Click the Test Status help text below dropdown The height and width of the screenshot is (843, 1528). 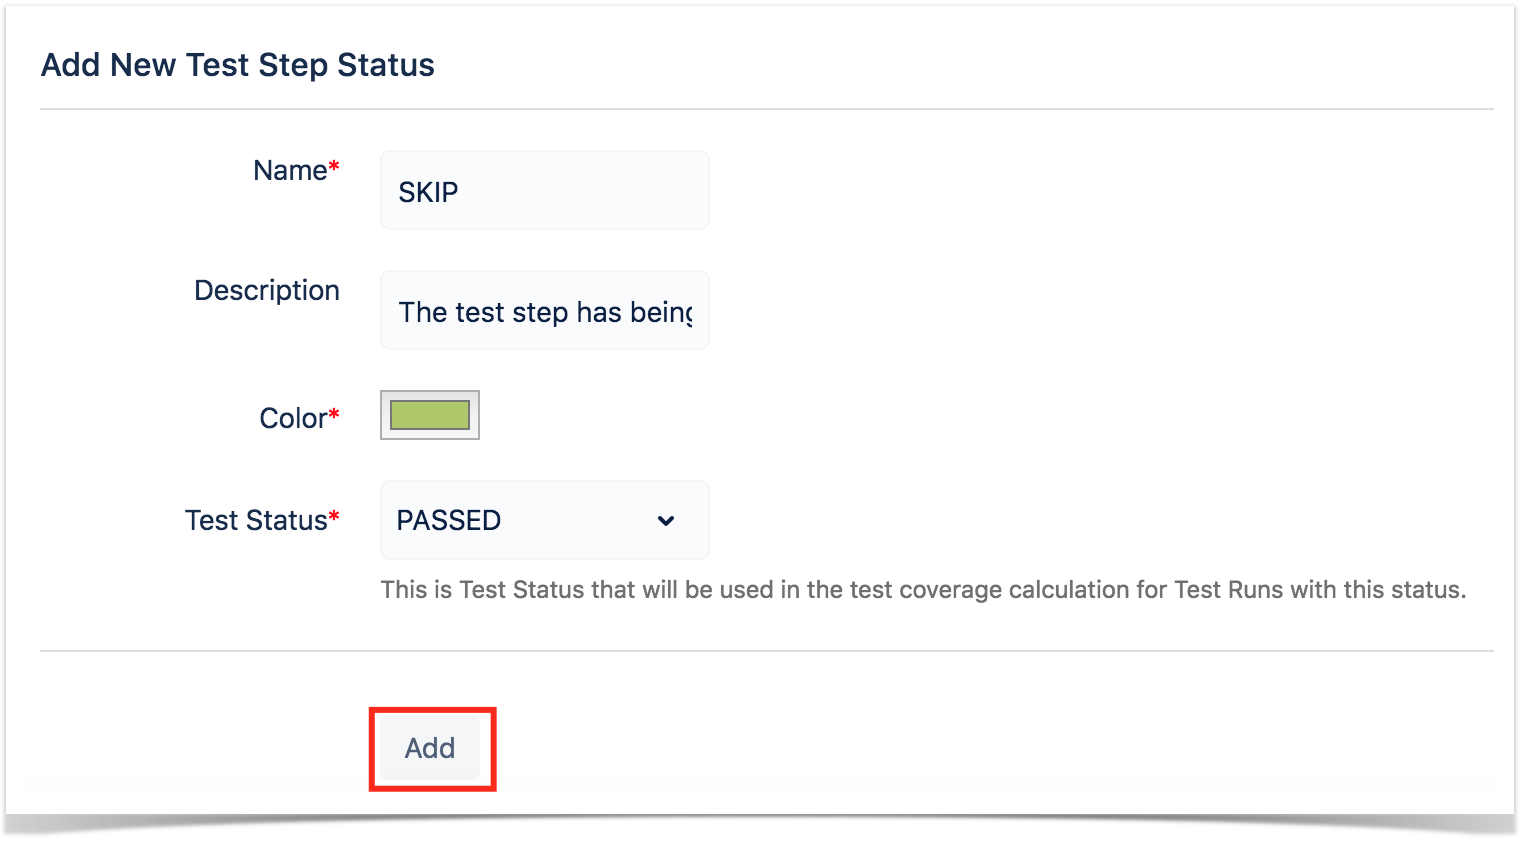tap(923, 590)
